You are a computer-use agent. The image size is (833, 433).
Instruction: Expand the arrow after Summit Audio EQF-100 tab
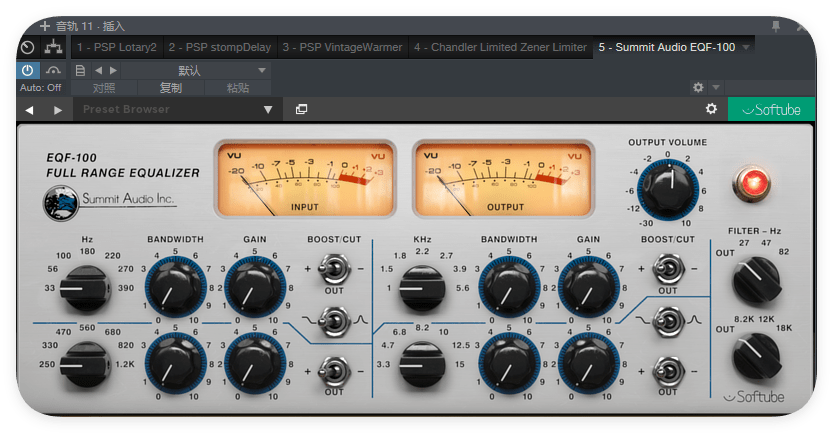[746, 47]
